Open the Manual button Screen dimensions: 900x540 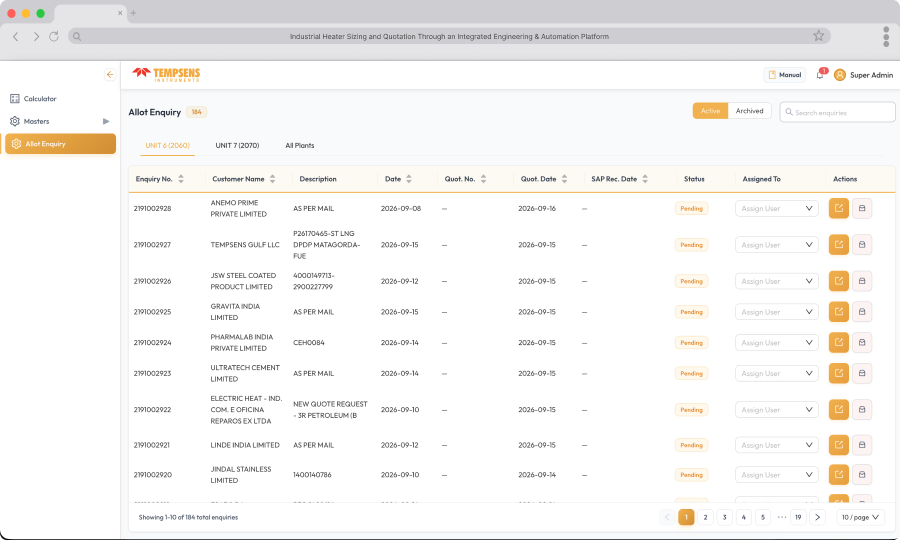pyautogui.click(x=785, y=75)
